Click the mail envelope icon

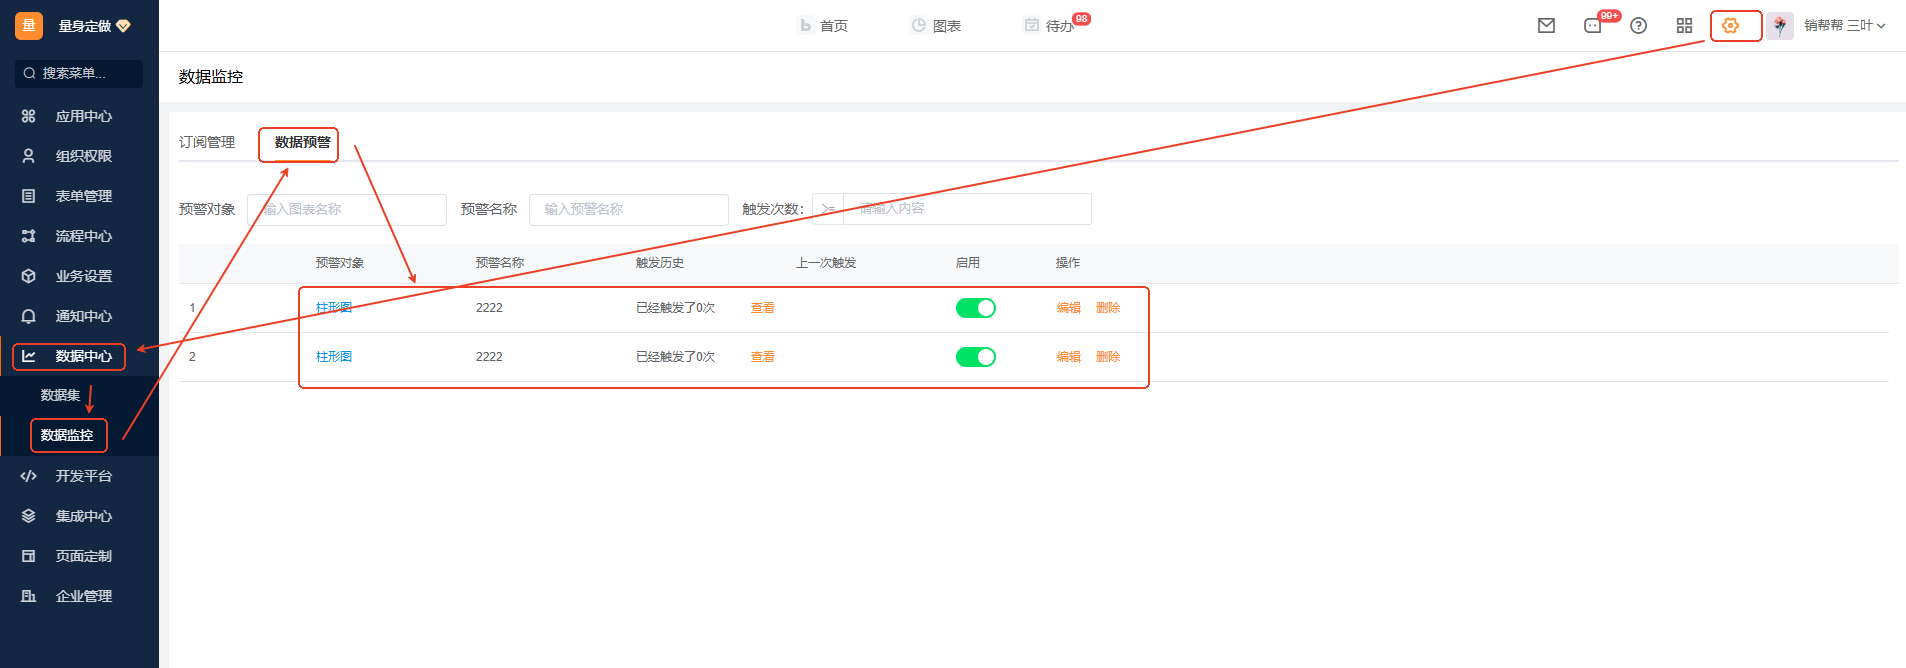point(1546,26)
